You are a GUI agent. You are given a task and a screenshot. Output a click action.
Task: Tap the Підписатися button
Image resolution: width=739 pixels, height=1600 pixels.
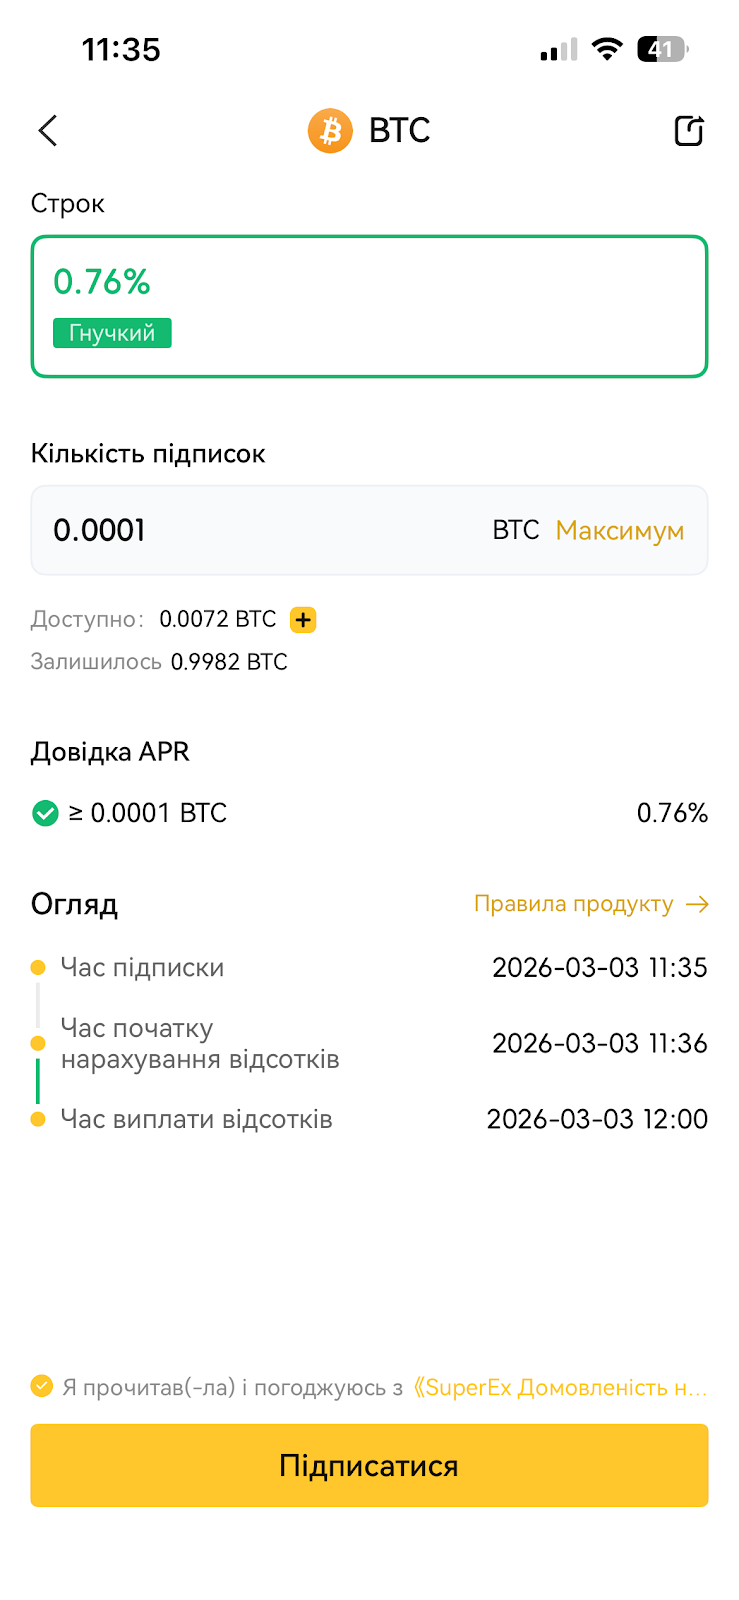pyautogui.click(x=369, y=1465)
